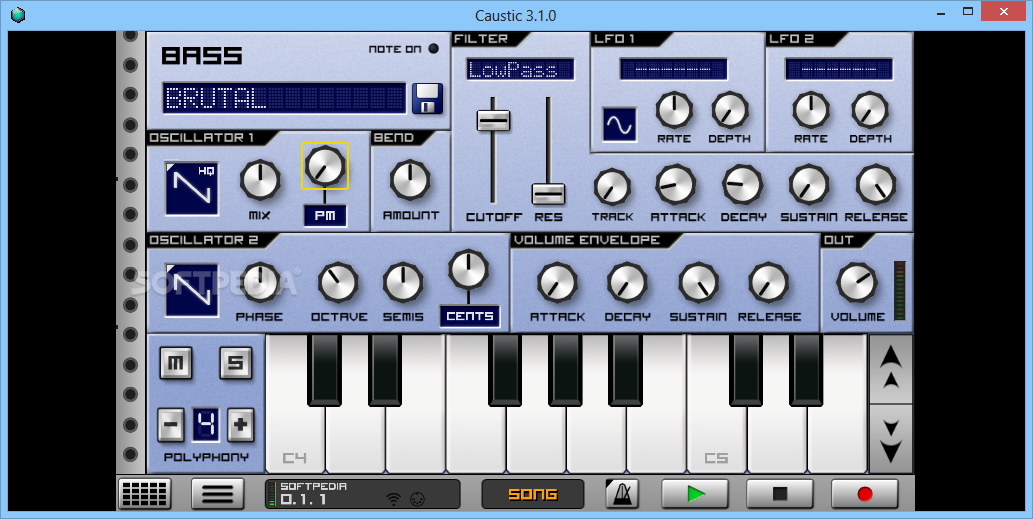Image resolution: width=1033 pixels, height=519 pixels.
Task: Click the filter RES slider handle
Action: coord(548,194)
